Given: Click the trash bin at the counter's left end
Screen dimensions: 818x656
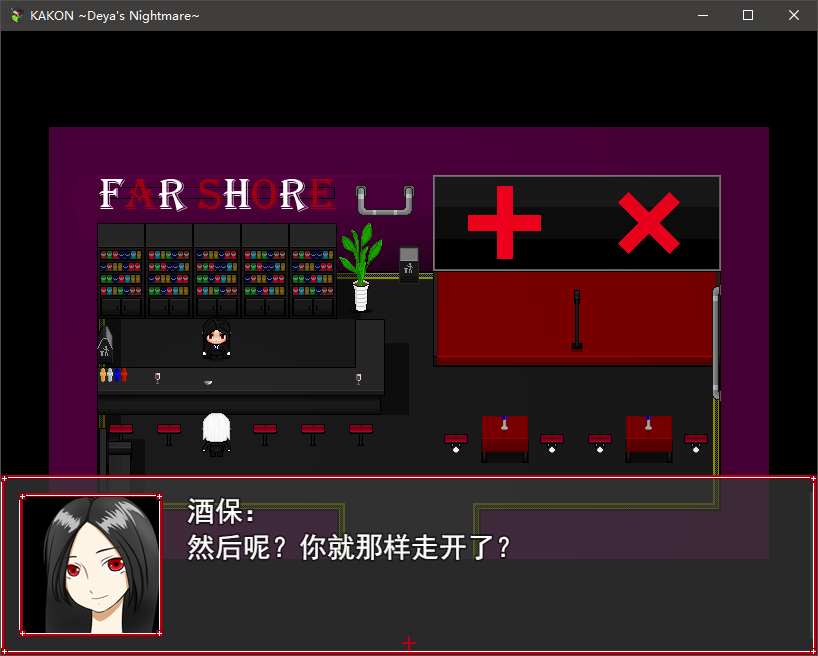Looking at the screenshot, I should (x=105, y=344).
